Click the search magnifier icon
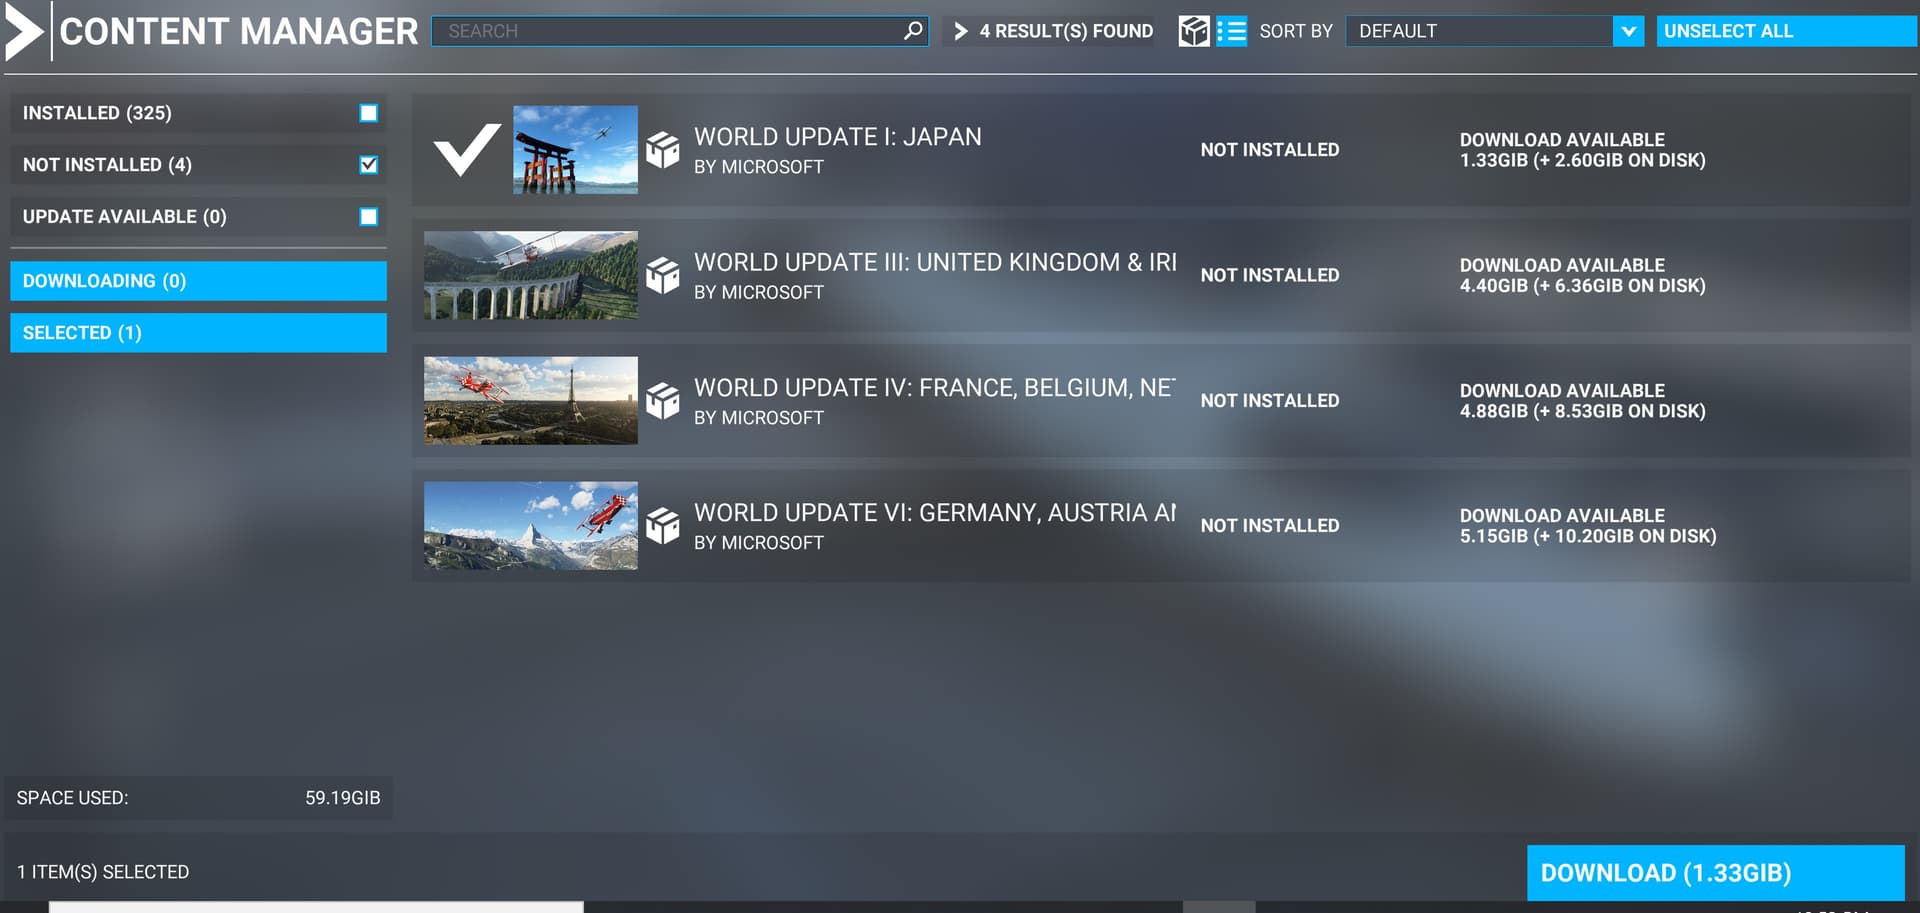The height and width of the screenshot is (913, 1920). pyautogui.click(x=913, y=31)
